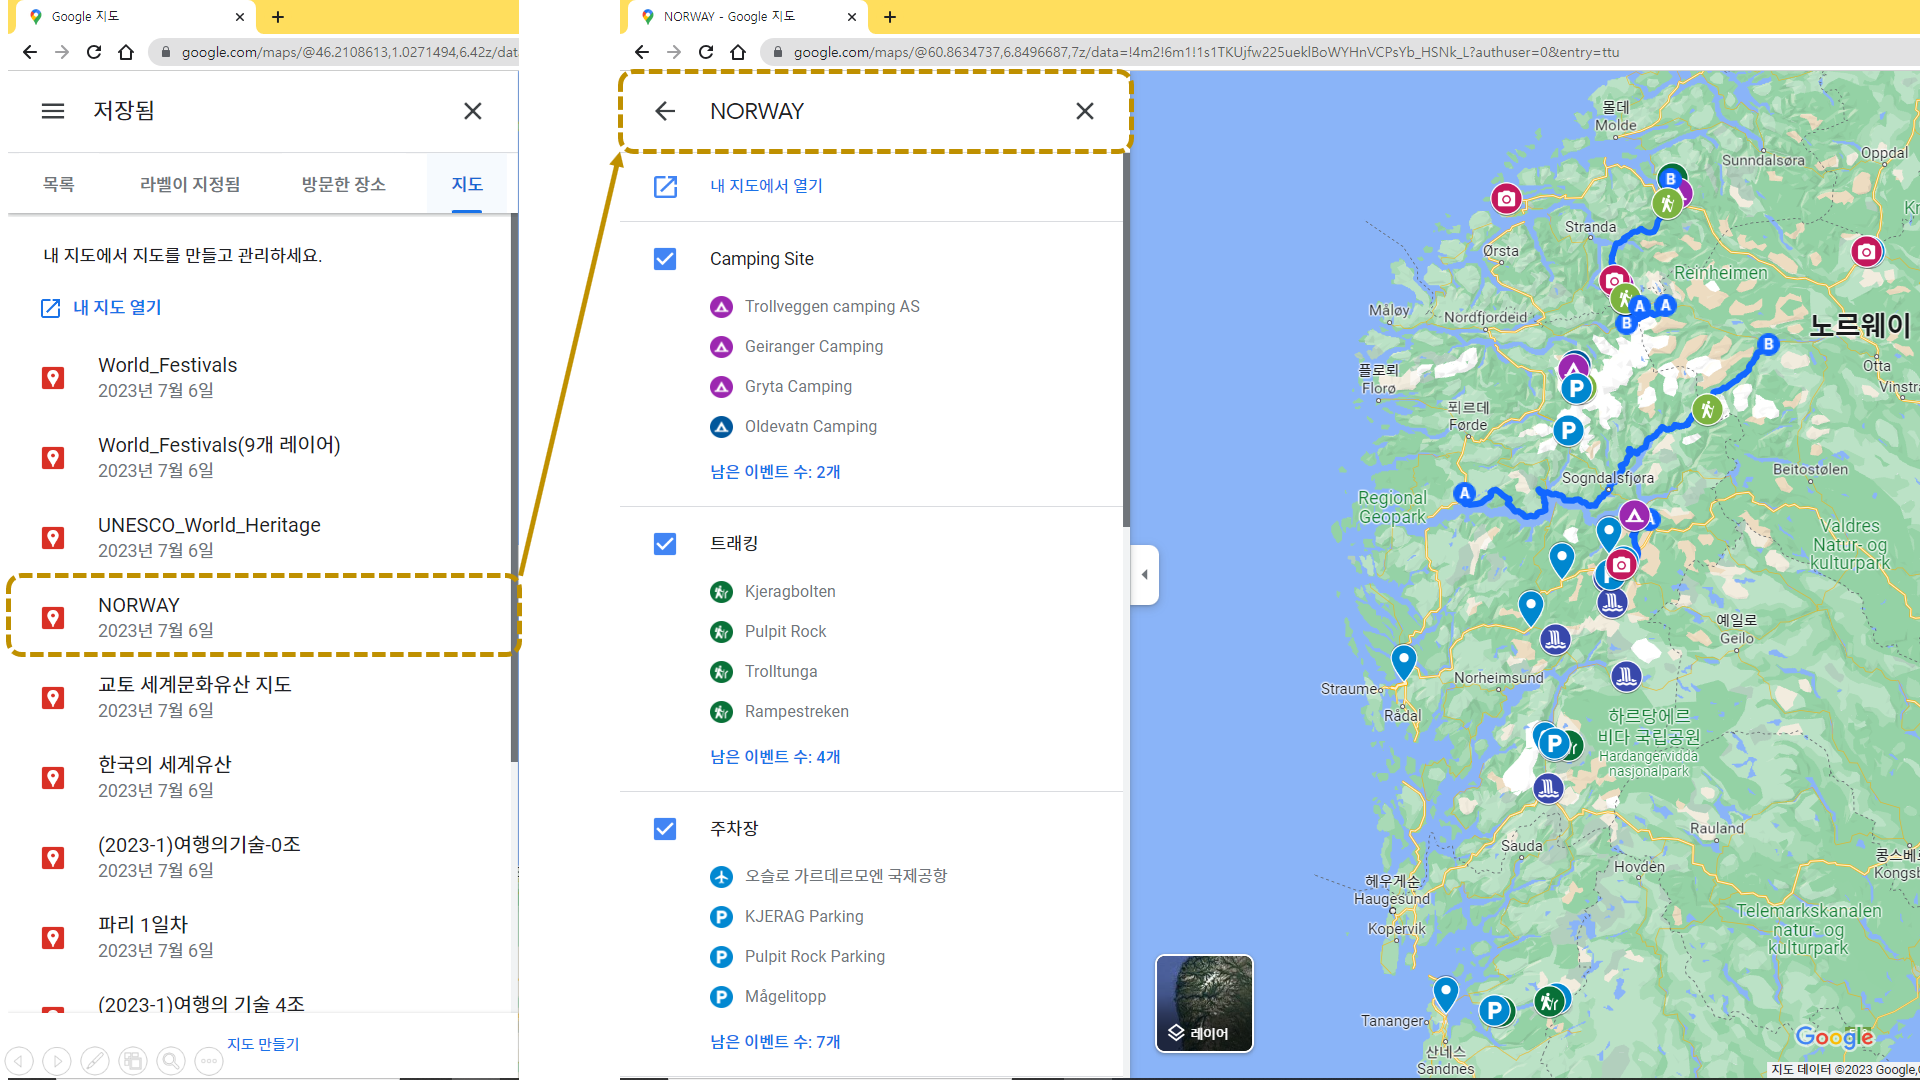This screenshot has height=1080, width=1920.
Task: Toggle the 트래킹 layer checkbox
Action: pyautogui.click(x=665, y=544)
